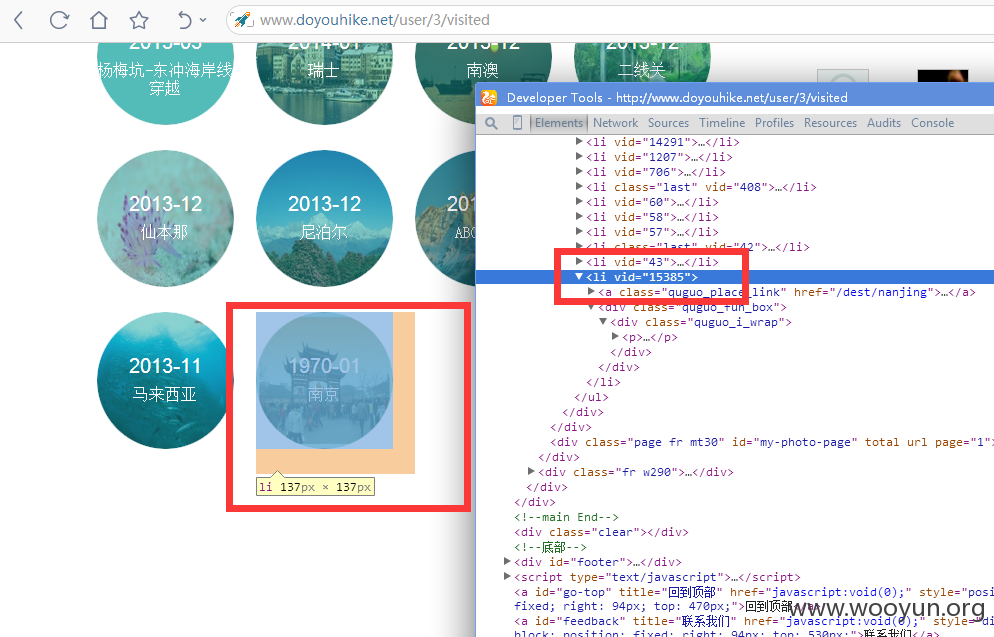Screen dimensions: 994x637
Task: Switch to the Network tab
Action: coord(616,123)
